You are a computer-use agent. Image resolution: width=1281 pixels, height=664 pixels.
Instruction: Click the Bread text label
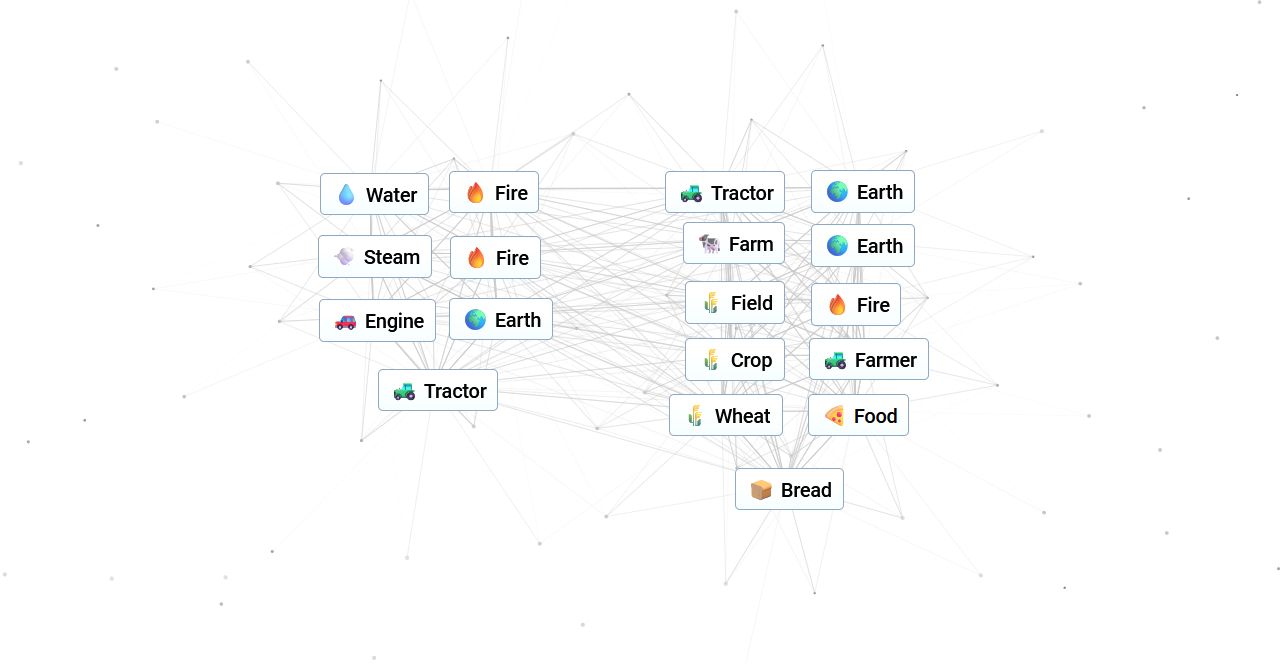click(x=806, y=490)
